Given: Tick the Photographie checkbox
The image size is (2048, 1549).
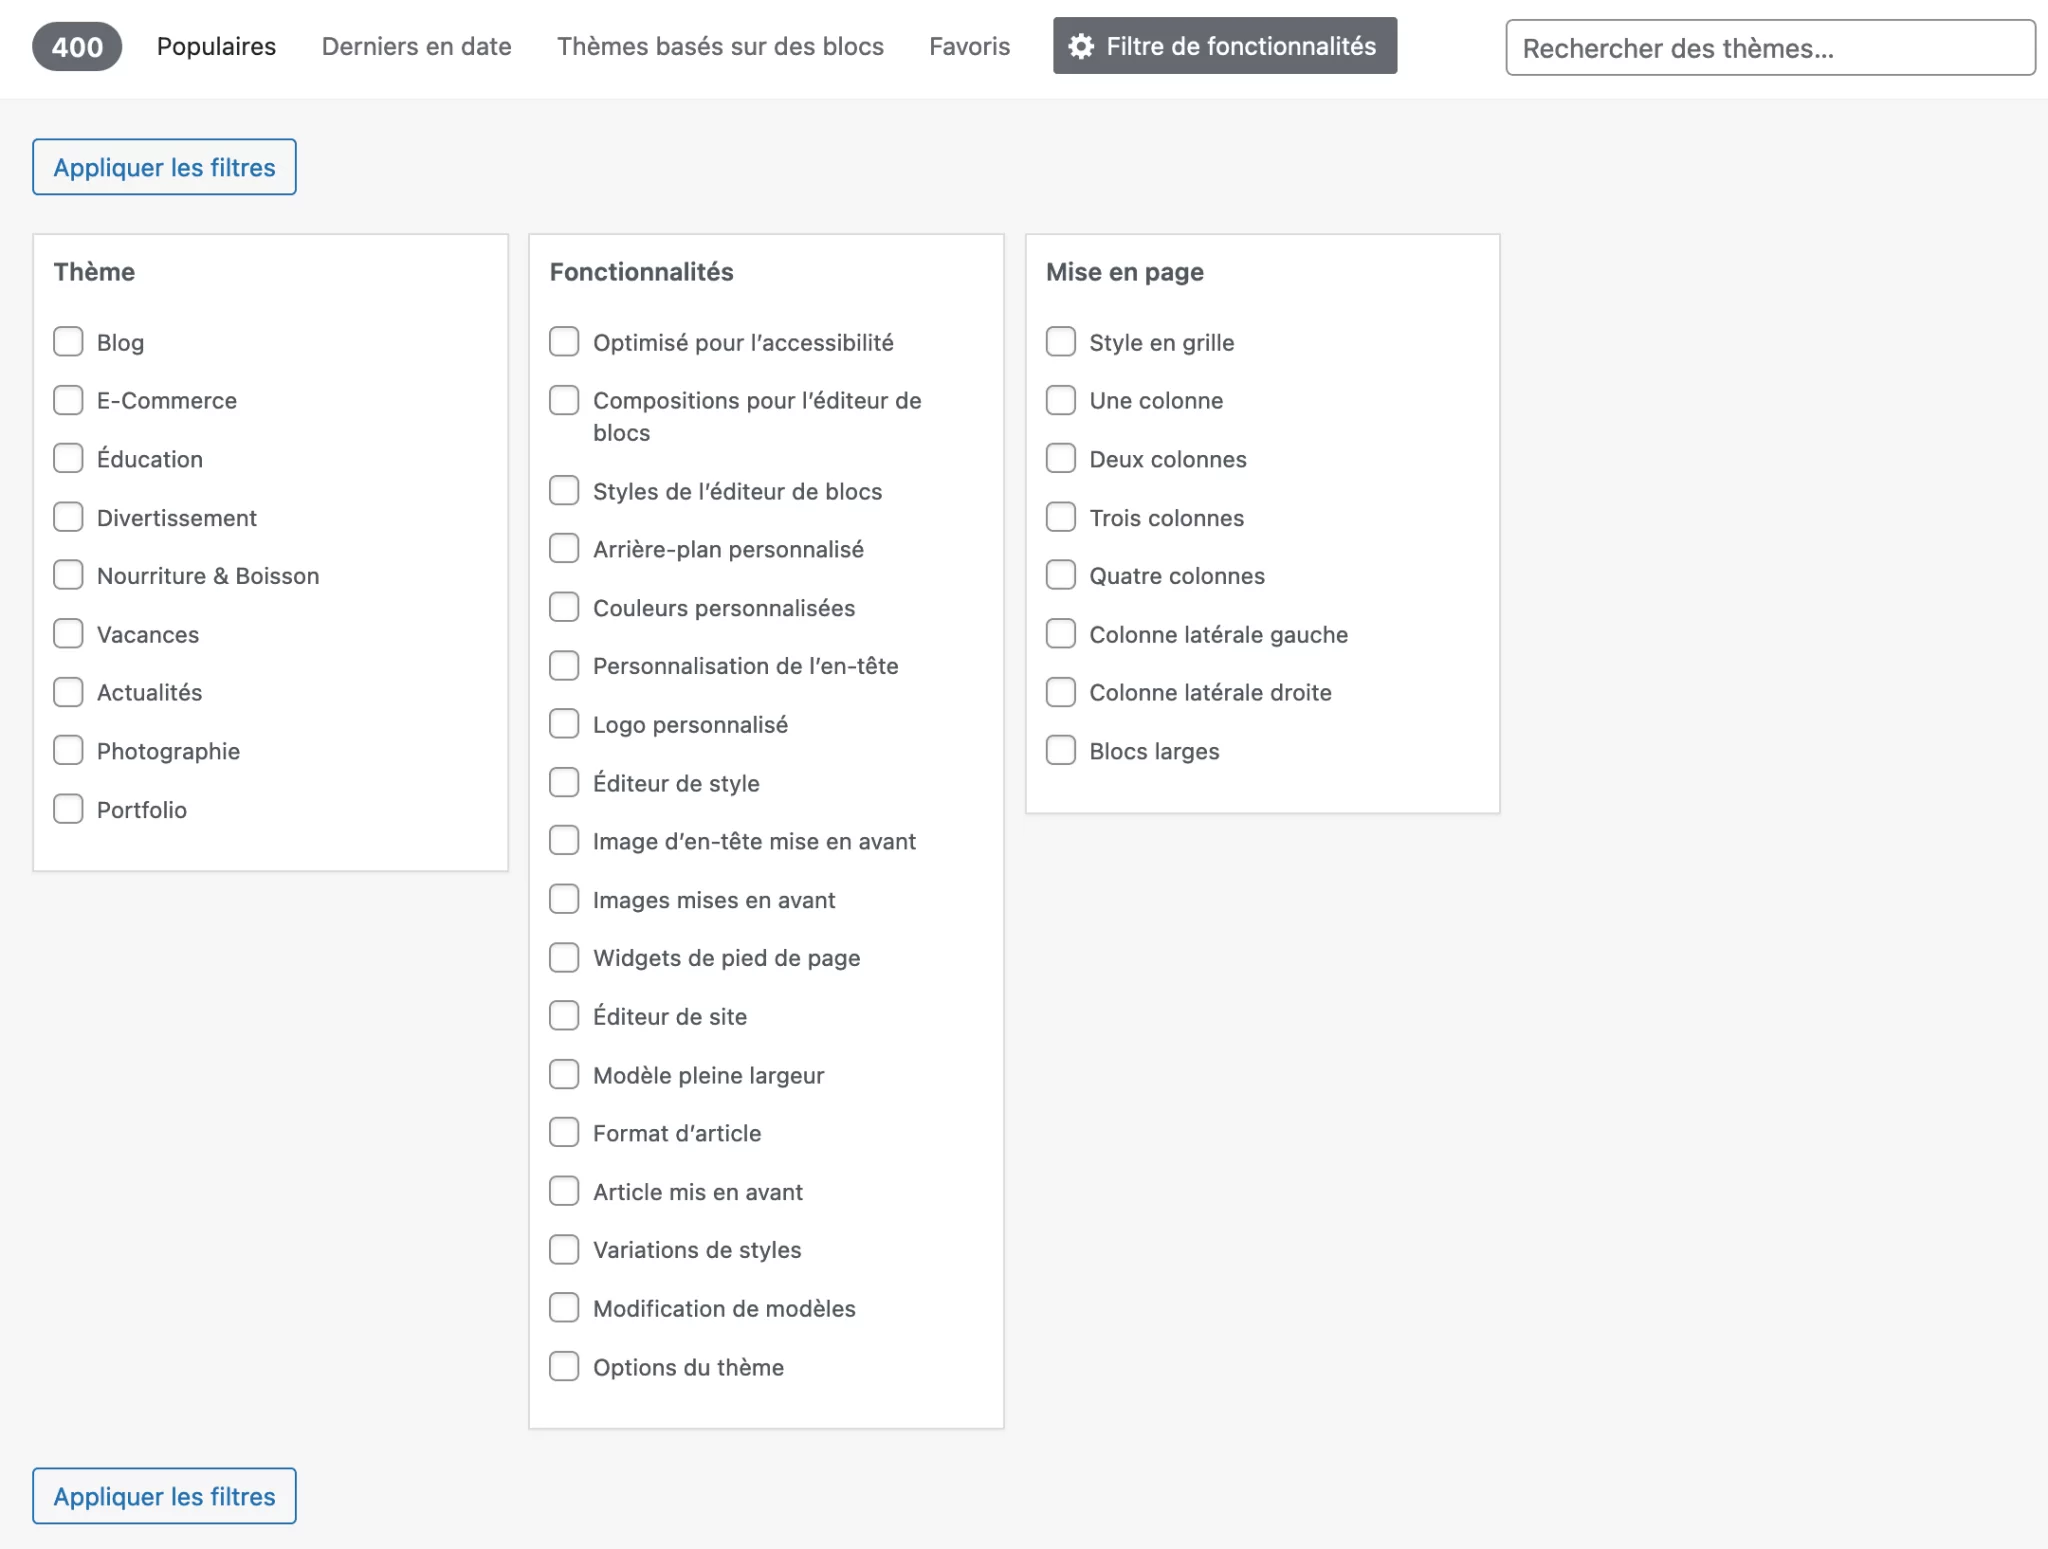Looking at the screenshot, I should (68, 751).
